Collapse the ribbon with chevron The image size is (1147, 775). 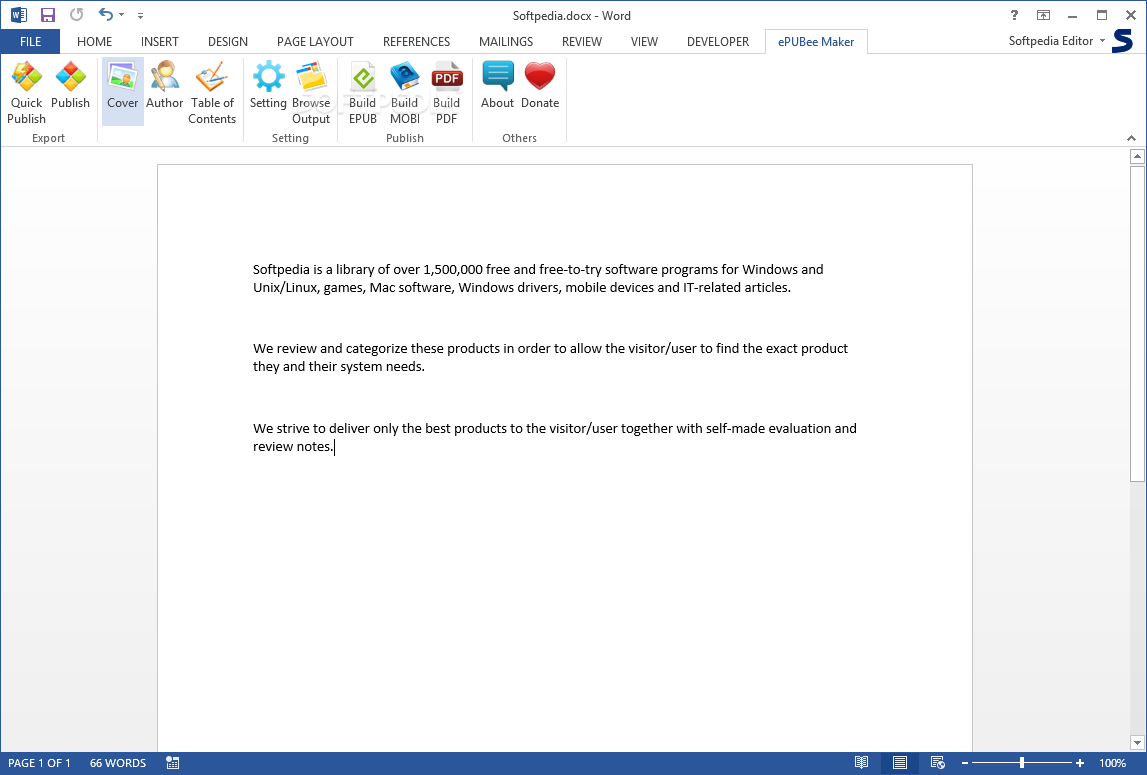[1131, 138]
